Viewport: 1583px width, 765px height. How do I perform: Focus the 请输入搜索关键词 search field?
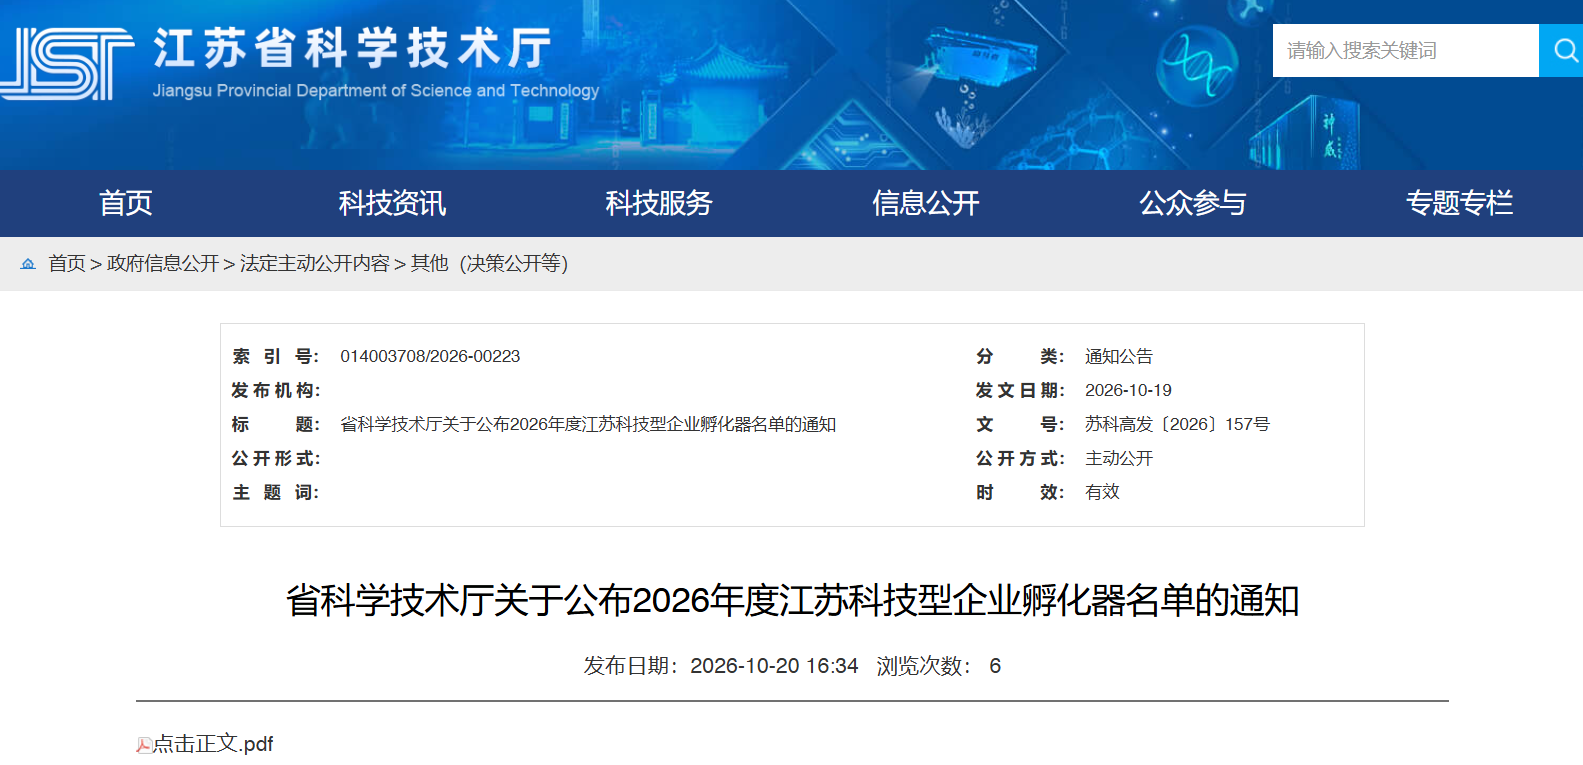(1405, 50)
